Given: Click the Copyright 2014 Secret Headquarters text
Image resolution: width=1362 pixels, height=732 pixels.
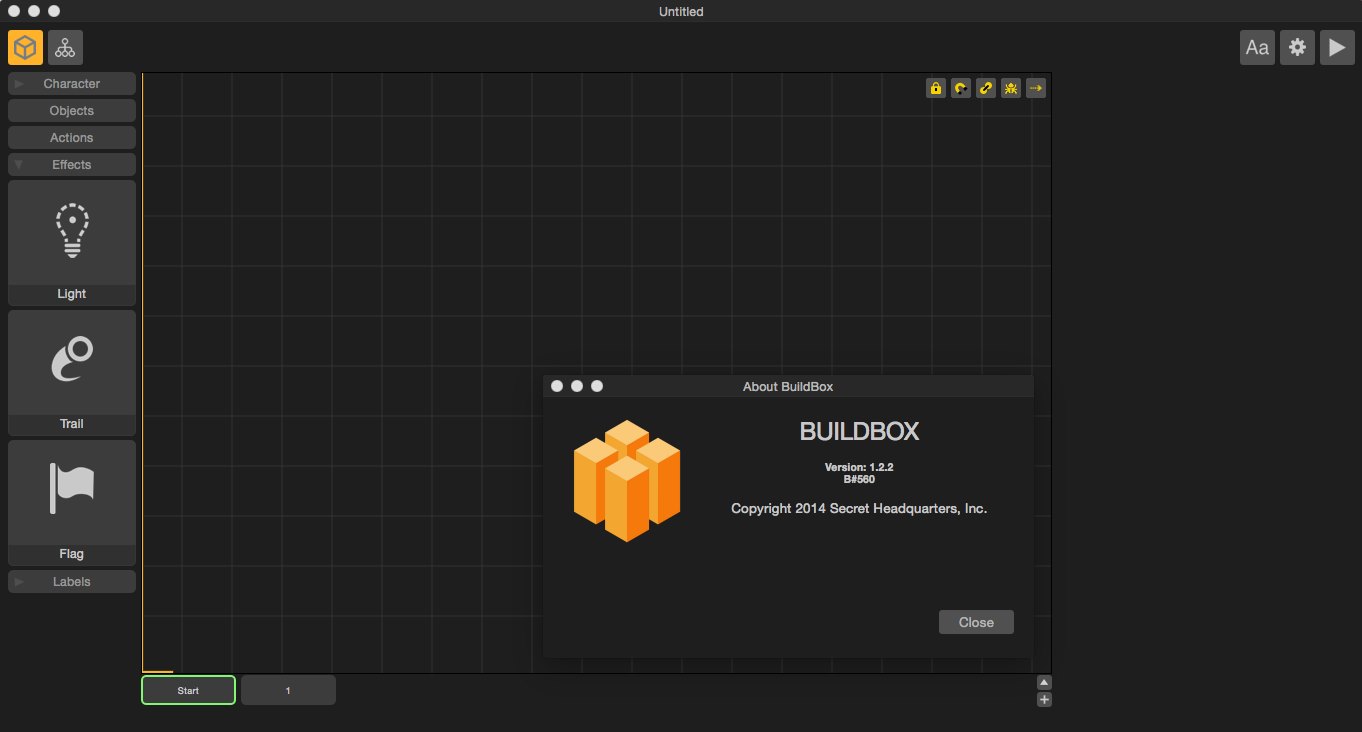Looking at the screenshot, I should pos(859,509).
